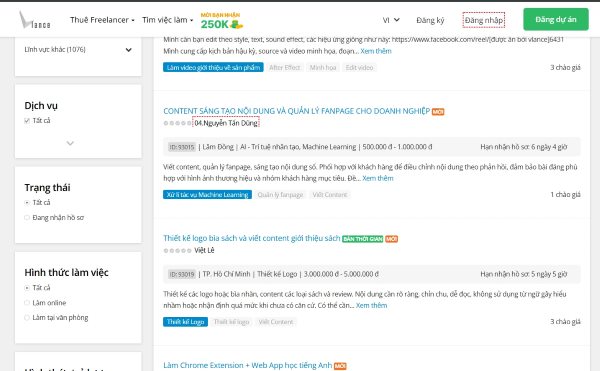
Task: Click Lâm Đồng location text
Action: [x=218, y=147]
